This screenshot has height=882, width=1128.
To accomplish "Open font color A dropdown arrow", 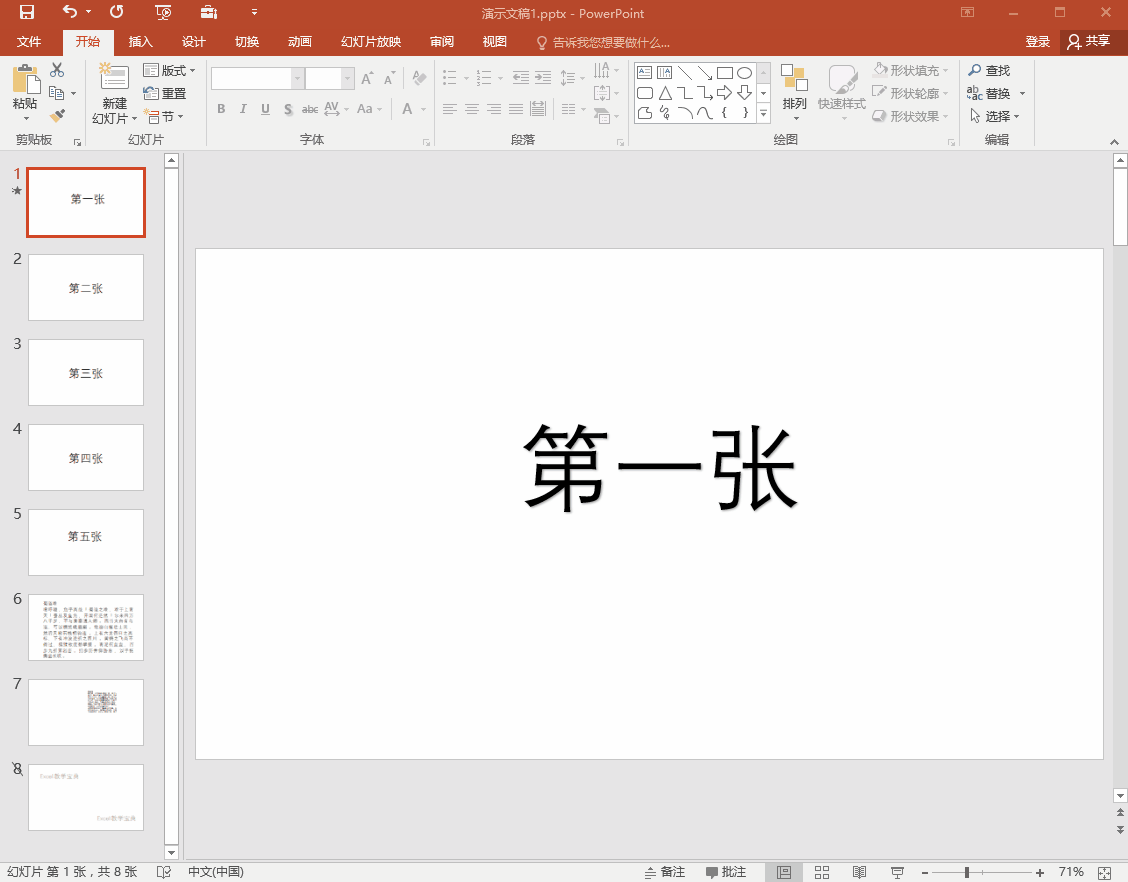I will pyautogui.click(x=424, y=109).
